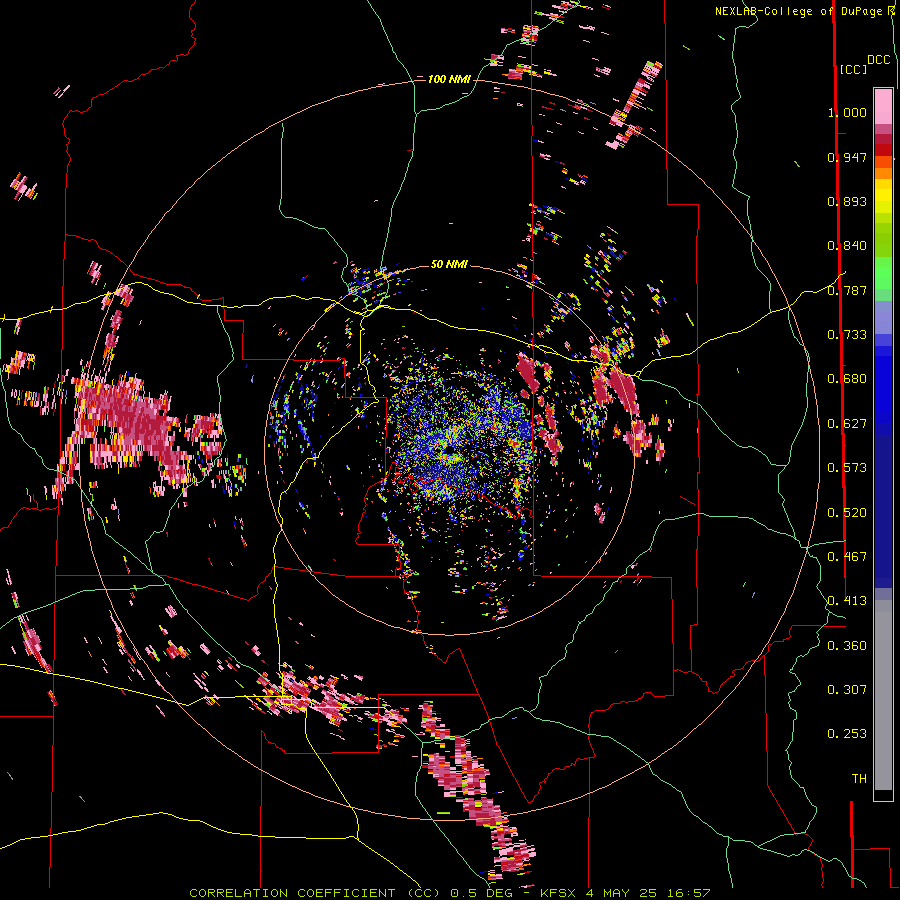Select the 0.627 scale value
900x900 pixels.
(847, 424)
